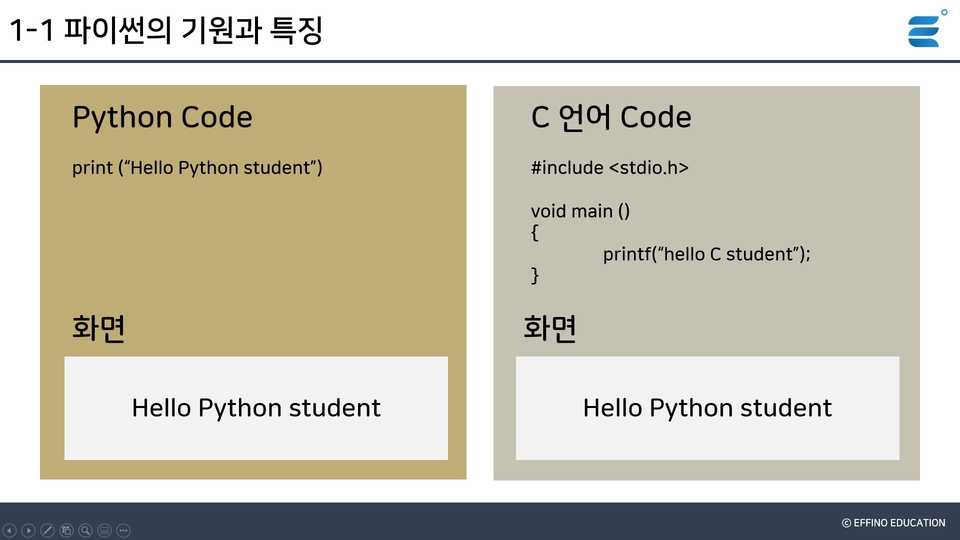Click the '화면' label under the Python code
Screen dimensions: 960x540
click(x=99, y=328)
